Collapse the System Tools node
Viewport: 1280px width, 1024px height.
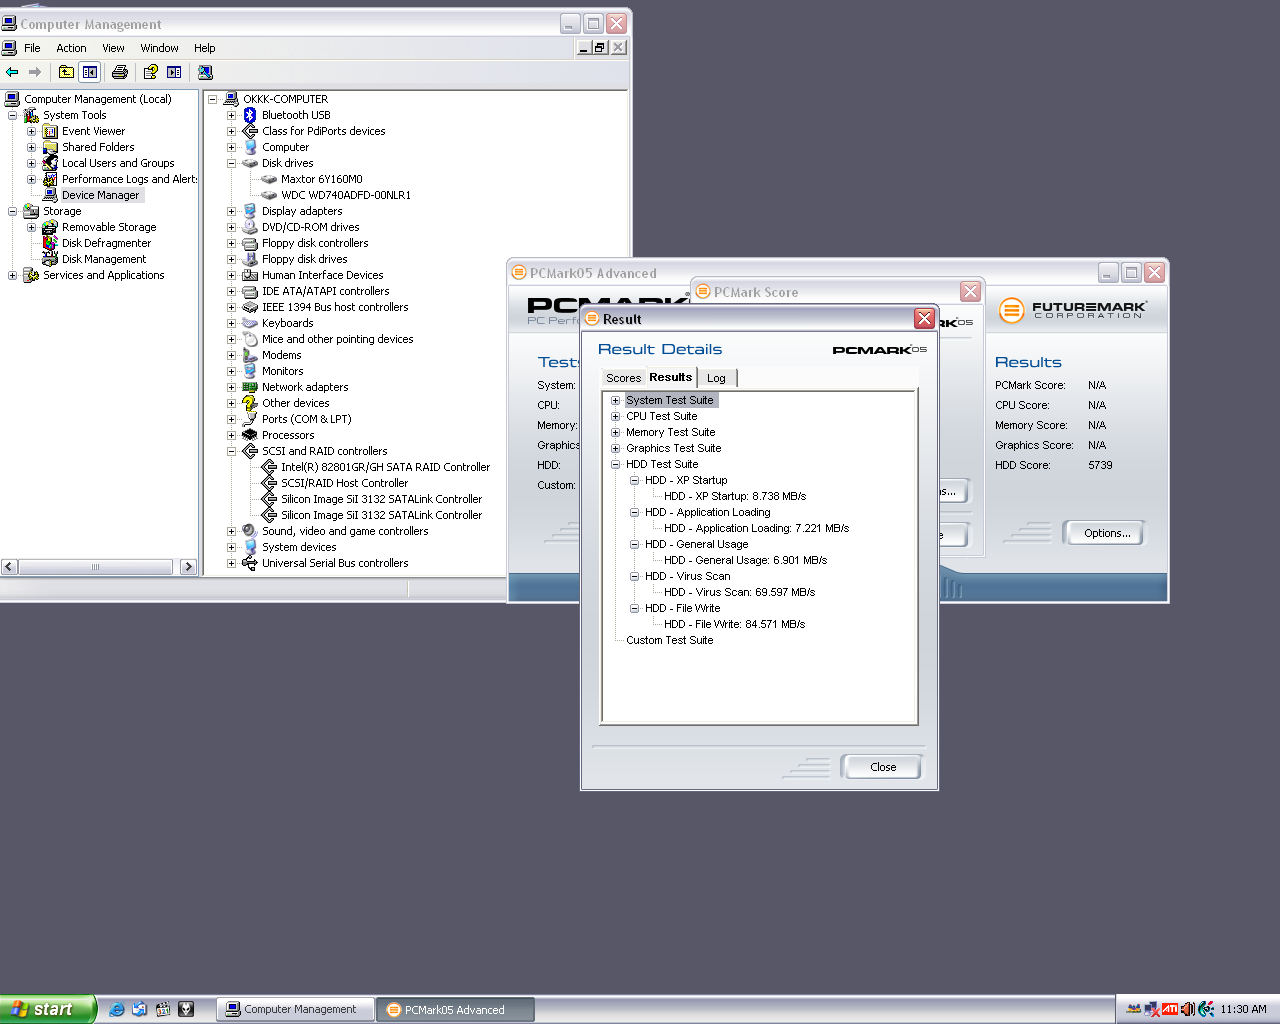pos(13,115)
